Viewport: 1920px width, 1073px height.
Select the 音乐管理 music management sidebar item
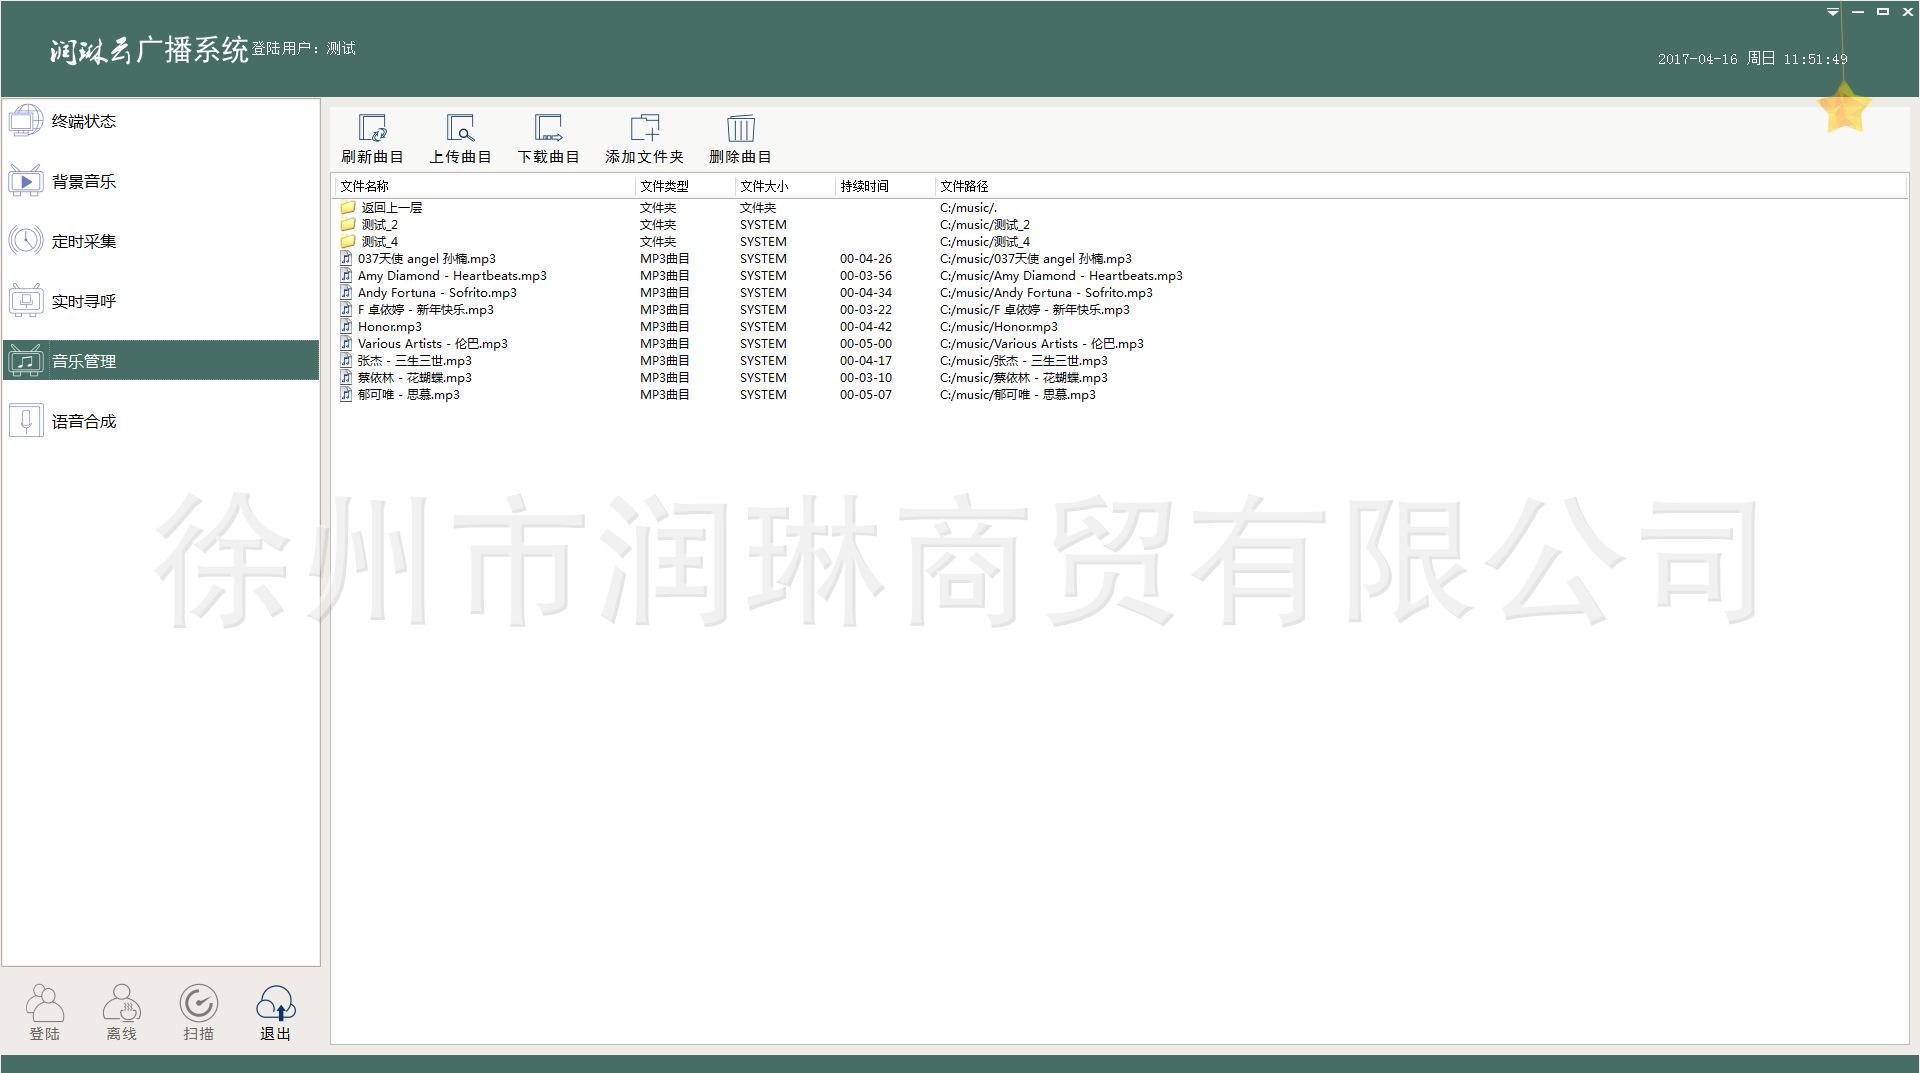(x=161, y=361)
